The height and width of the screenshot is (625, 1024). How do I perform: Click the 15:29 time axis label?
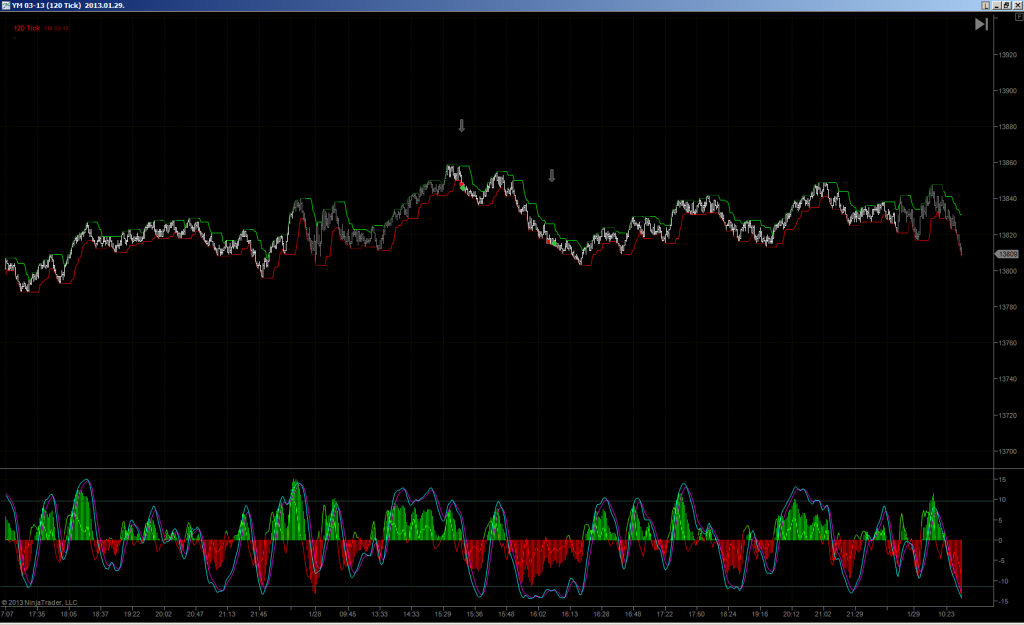tap(443, 614)
